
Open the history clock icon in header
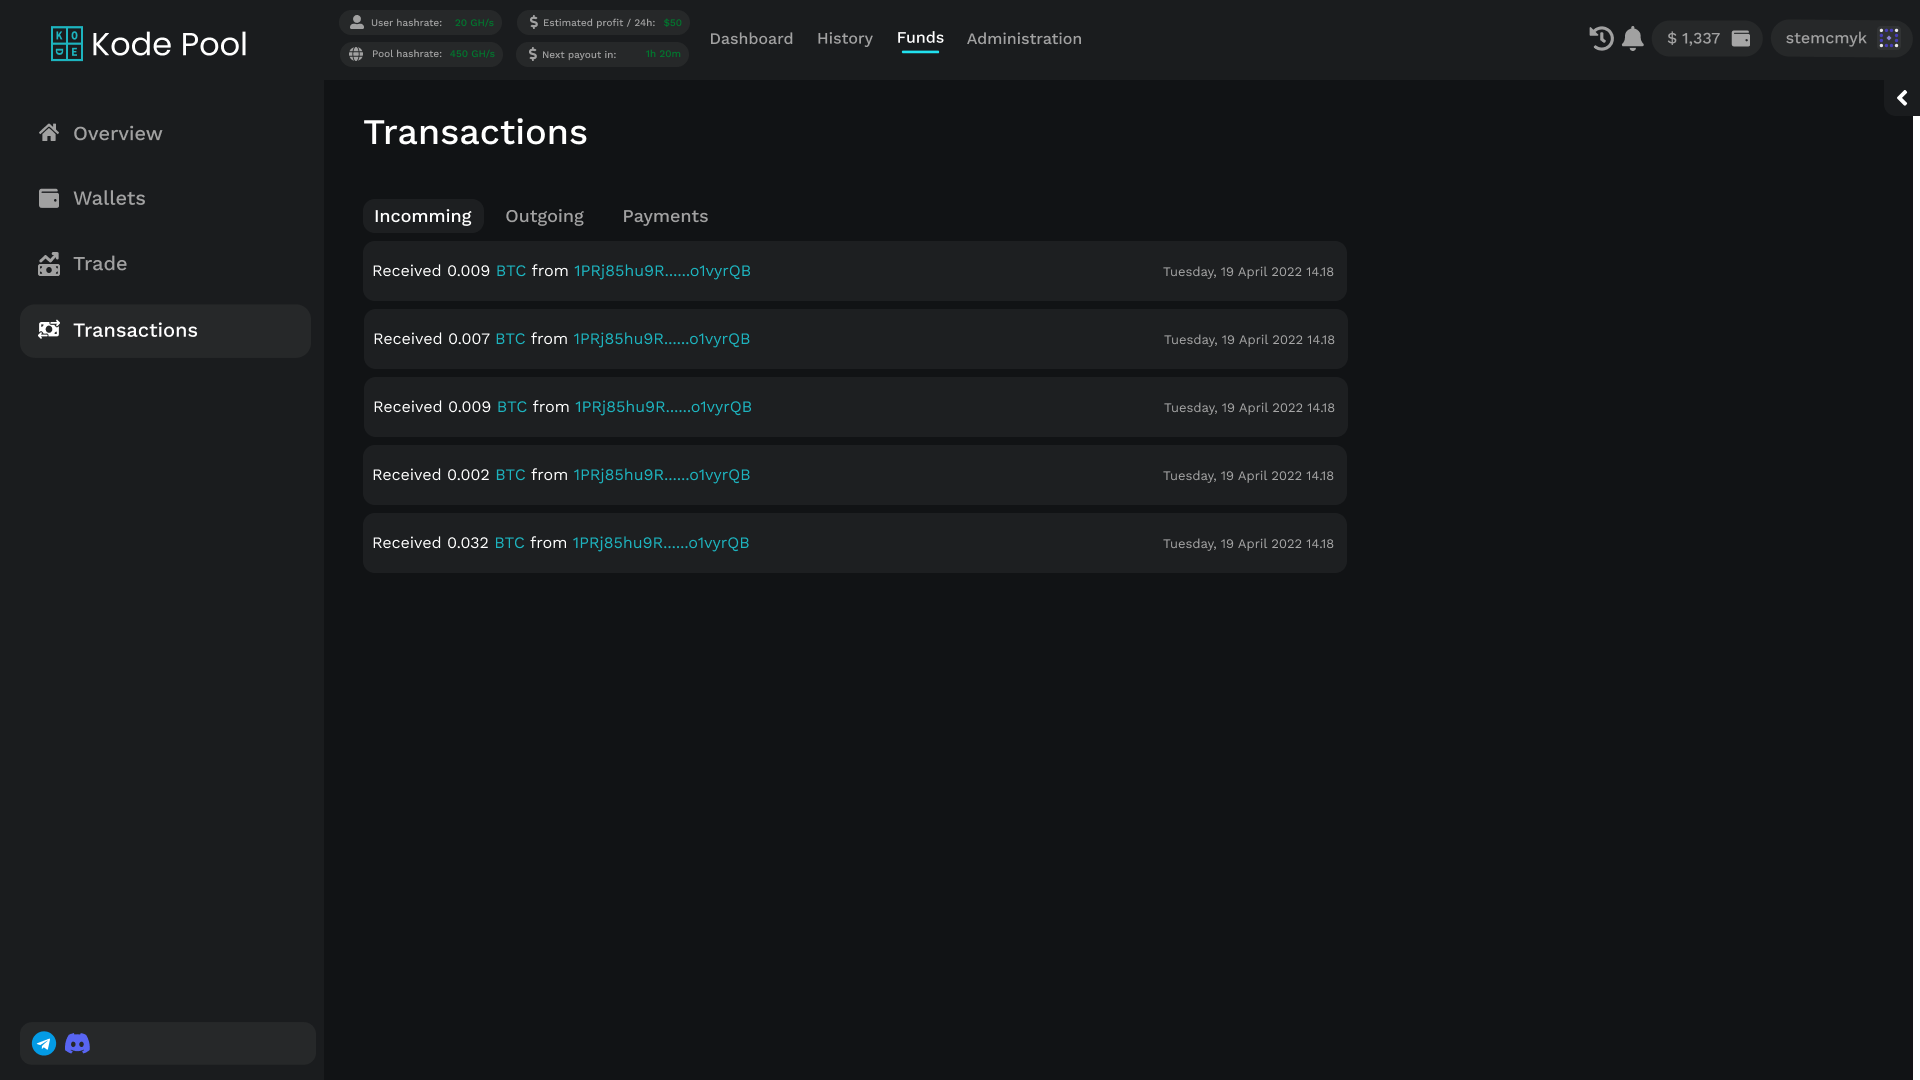(x=1601, y=38)
